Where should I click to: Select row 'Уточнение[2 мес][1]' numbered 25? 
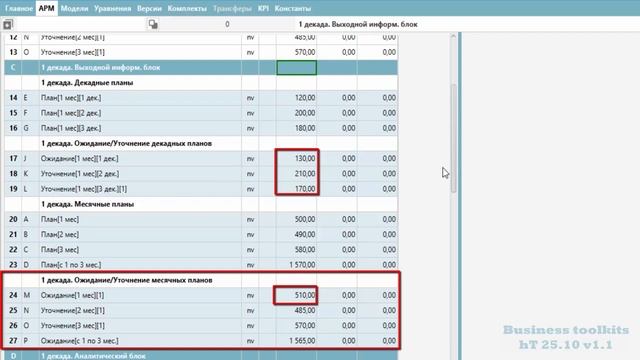tap(201, 311)
